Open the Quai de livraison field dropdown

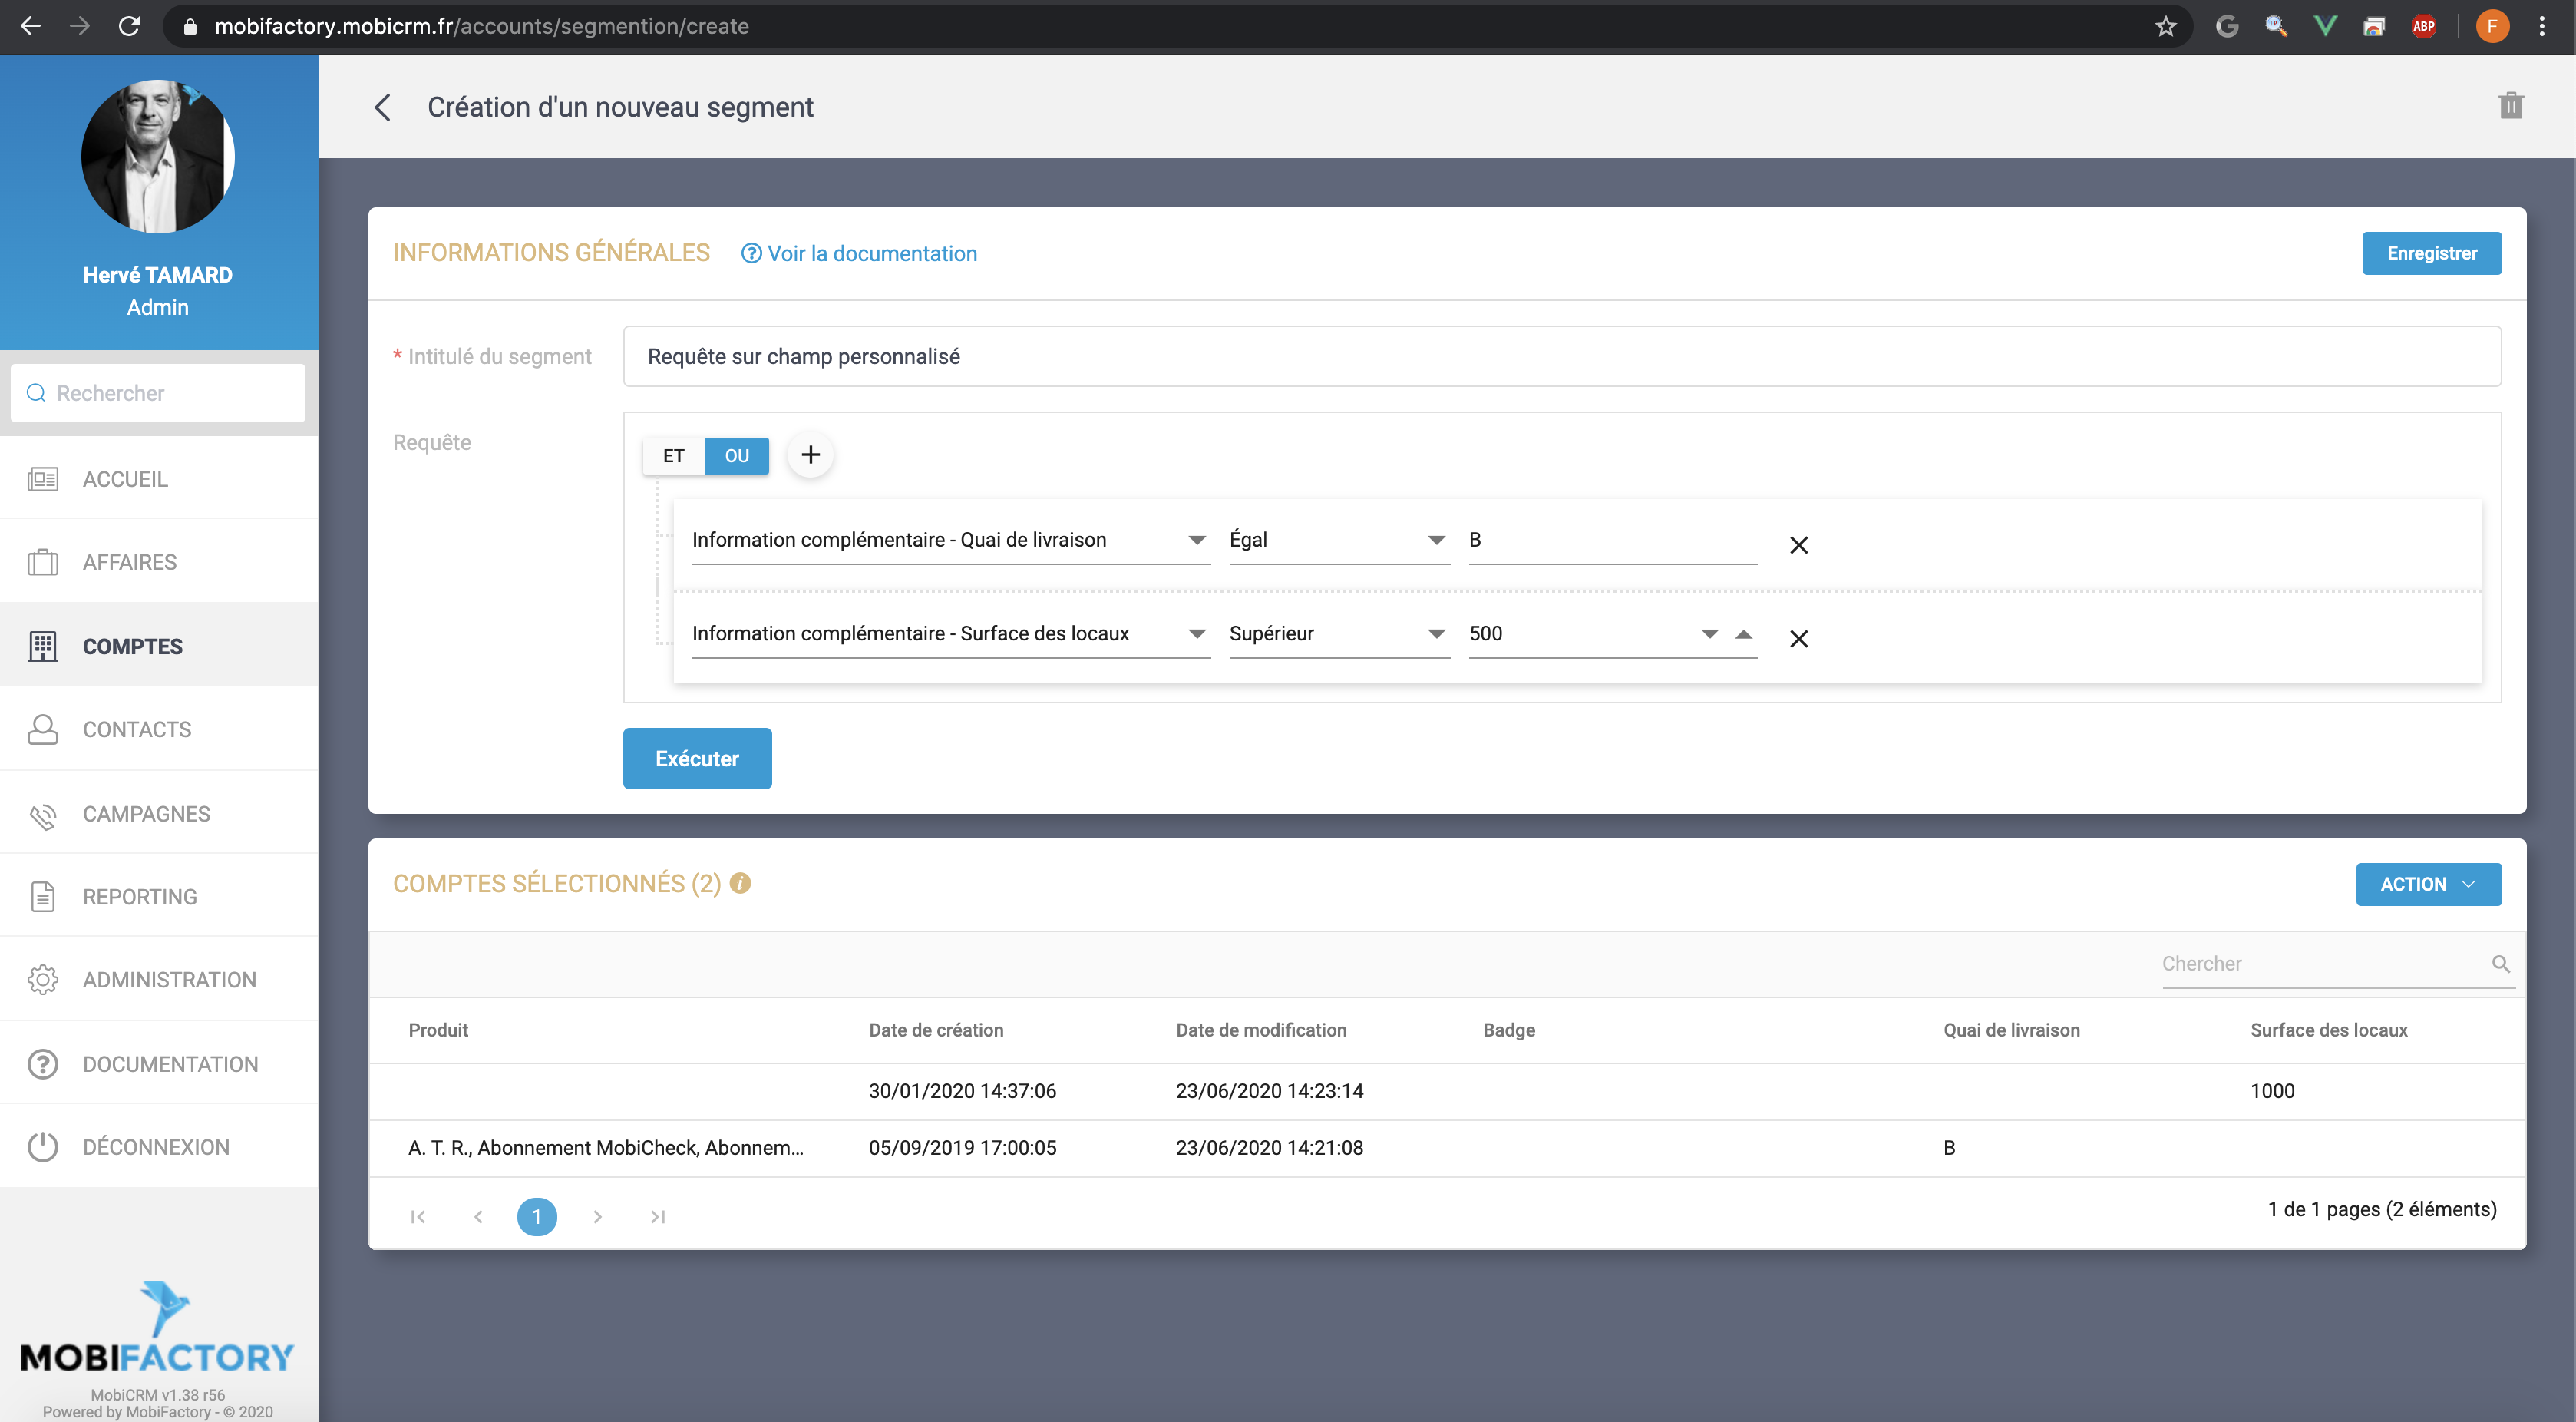(1196, 540)
